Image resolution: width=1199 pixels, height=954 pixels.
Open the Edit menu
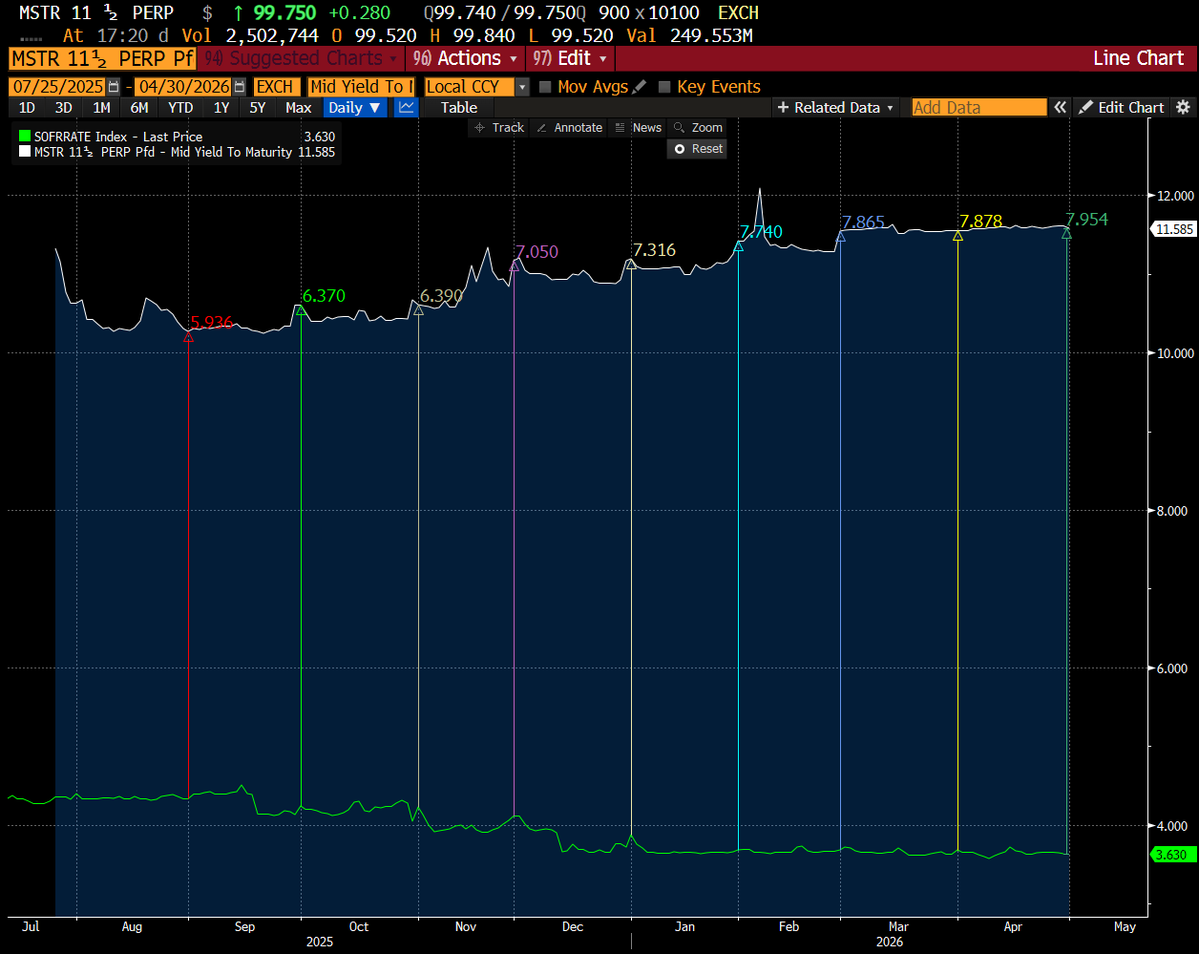570,58
